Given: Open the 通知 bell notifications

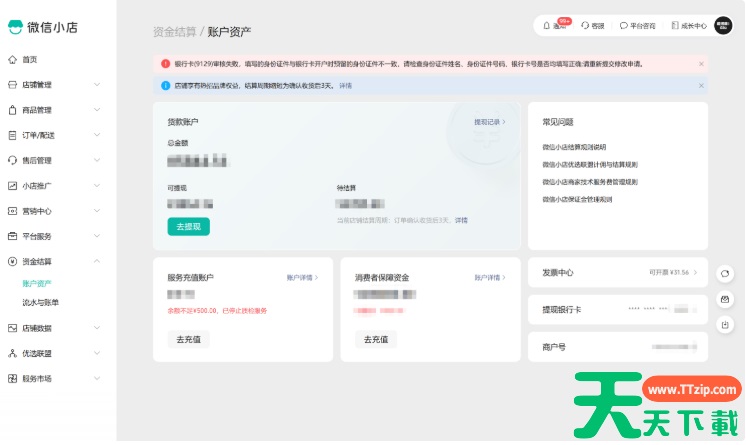Looking at the screenshot, I should click(x=554, y=26).
